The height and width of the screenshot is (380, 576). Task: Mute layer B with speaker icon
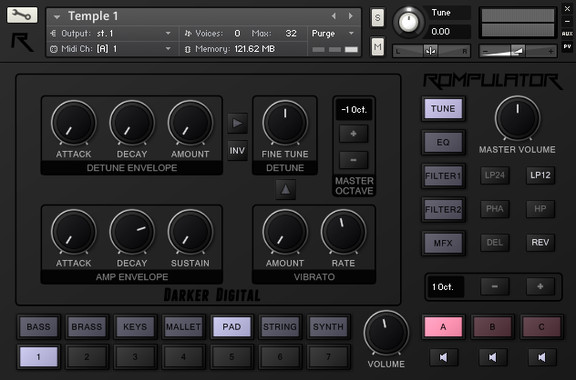pos(493,357)
